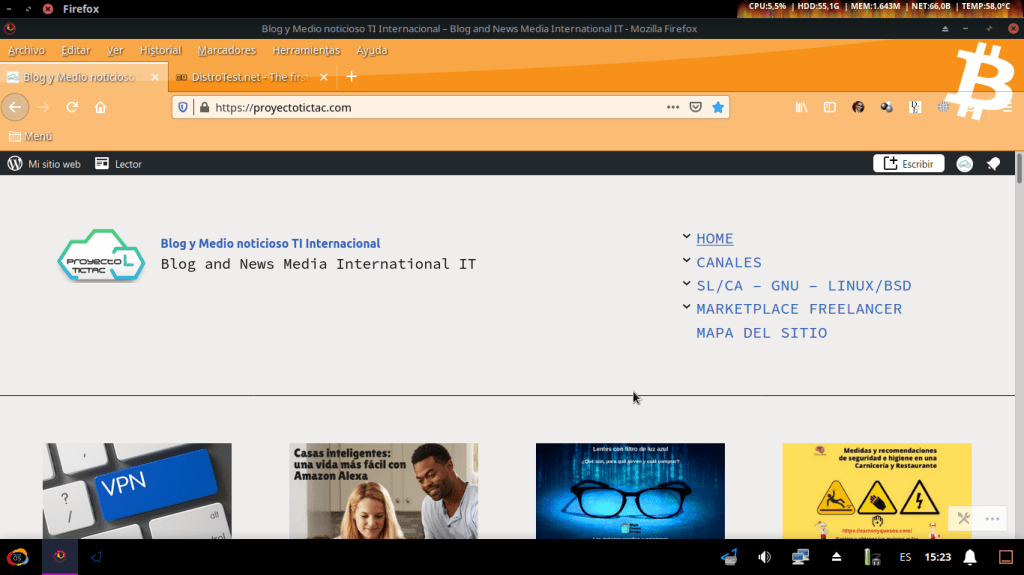Open the network icon in system tray

pyautogui.click(x=800, y=557)
